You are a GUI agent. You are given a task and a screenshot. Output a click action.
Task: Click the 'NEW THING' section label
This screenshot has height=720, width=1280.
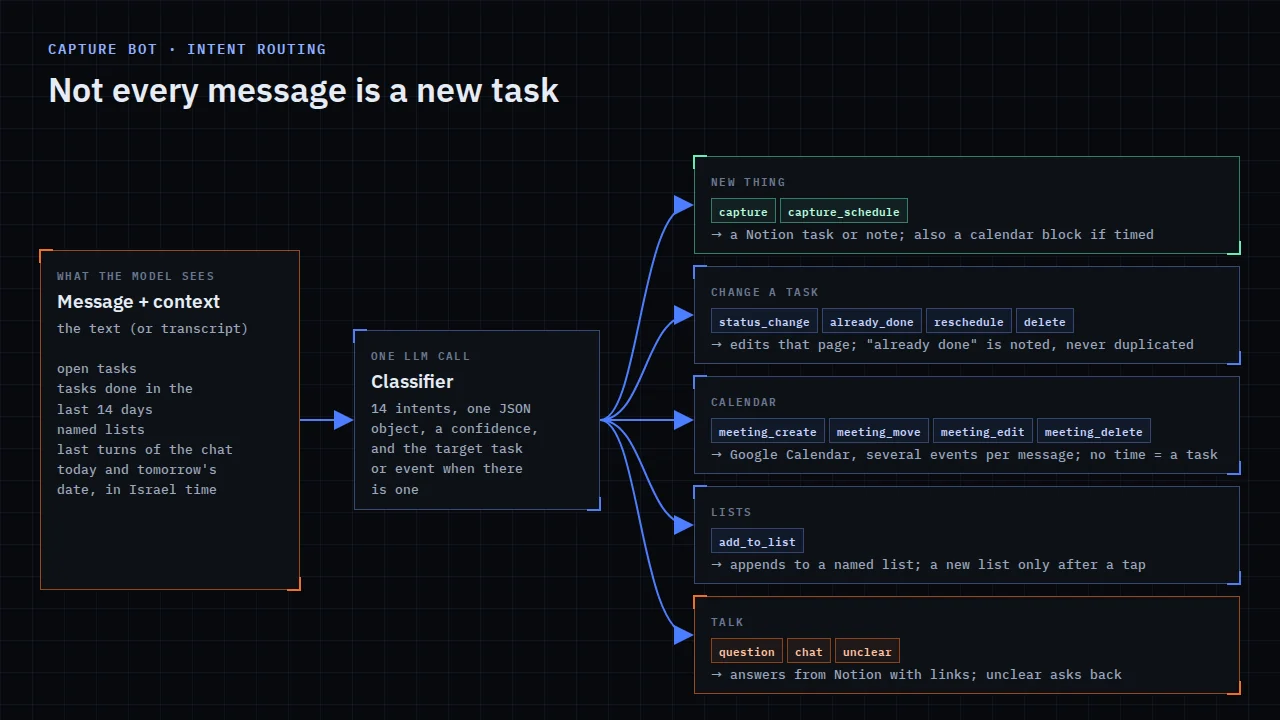coord(748,182)
